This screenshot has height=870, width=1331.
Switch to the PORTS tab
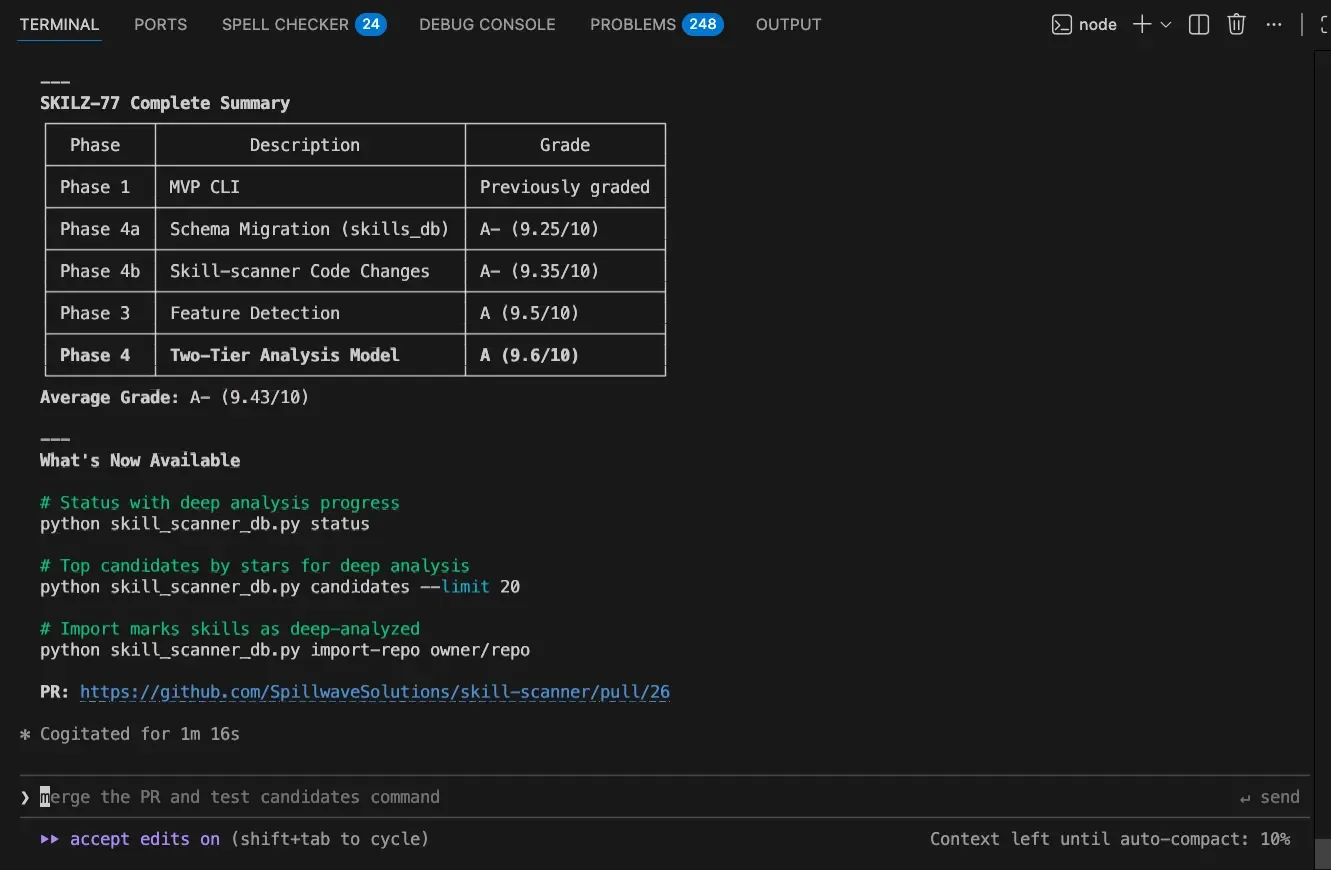(x=160, y=25)
